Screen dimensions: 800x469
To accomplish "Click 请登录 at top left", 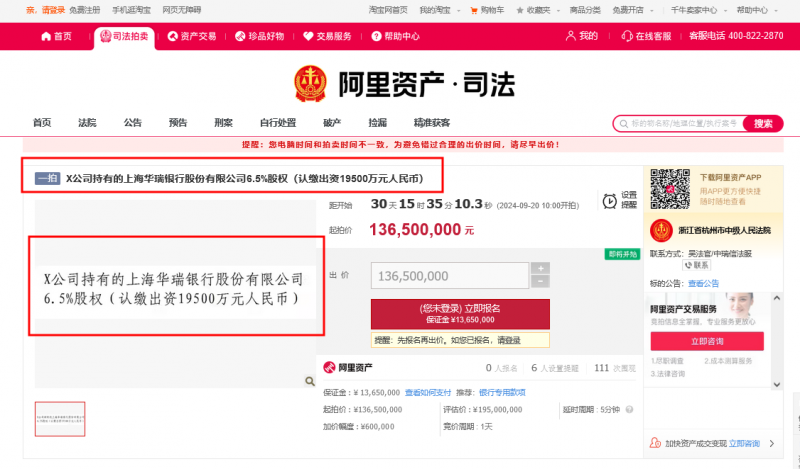I will 53,10.
